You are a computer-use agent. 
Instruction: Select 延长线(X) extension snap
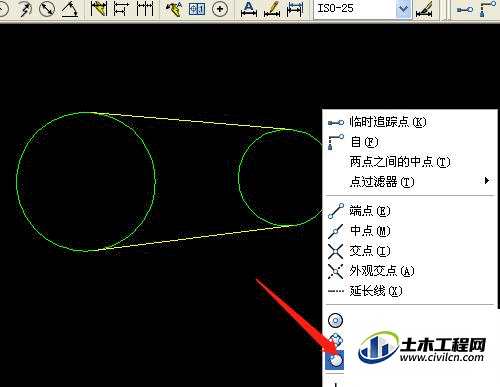(410, 291)
